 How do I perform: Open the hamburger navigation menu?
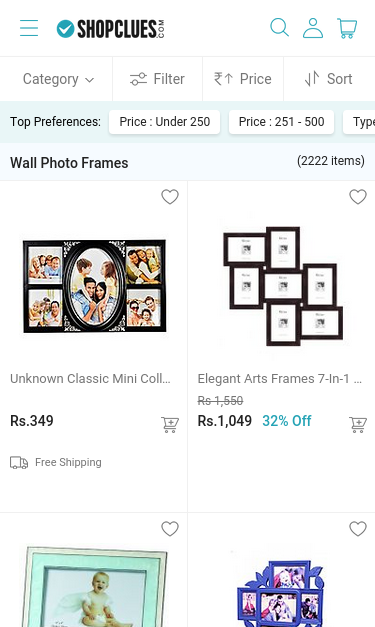click(x=29, y=28)
